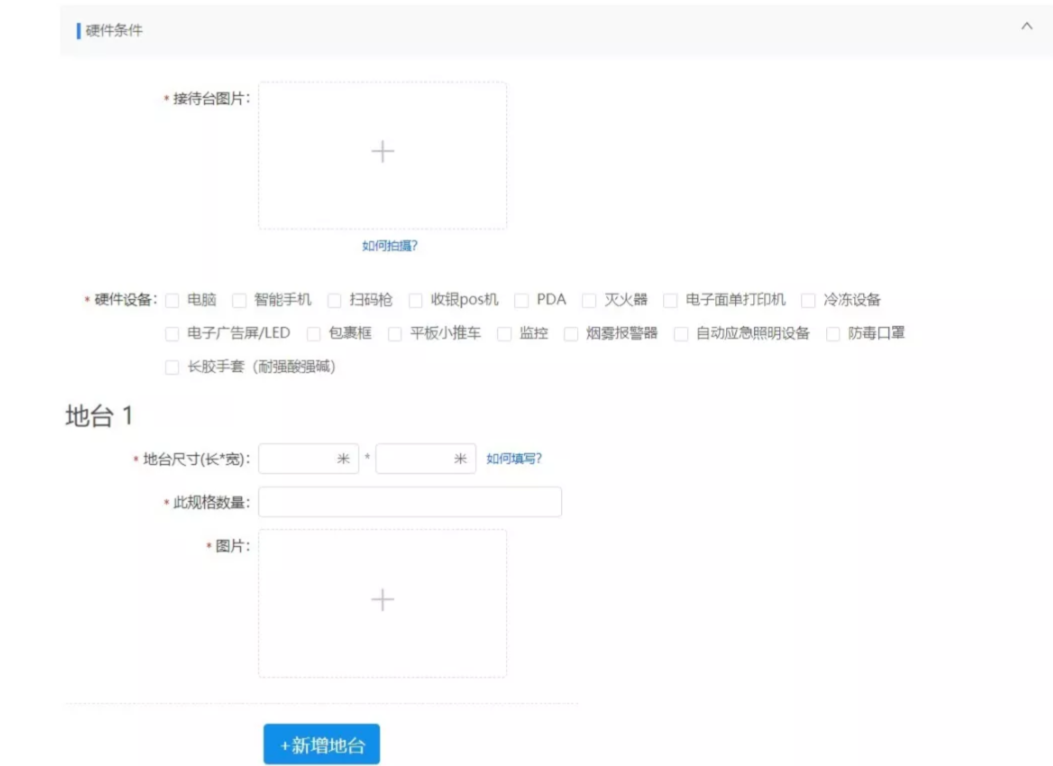1053x766 pixels.
Task: Enable the 智能手机 option
Action: (239, 300)
